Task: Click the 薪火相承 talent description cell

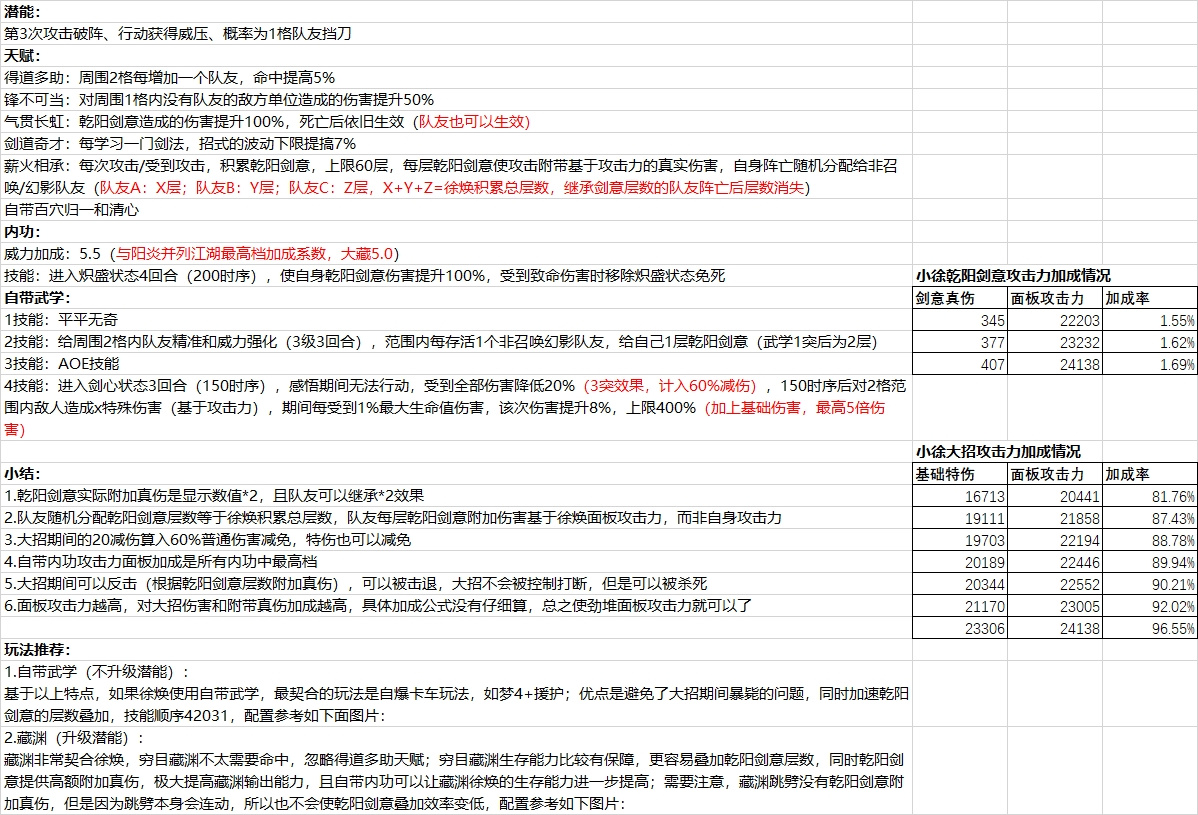Action: click(456, 177)
